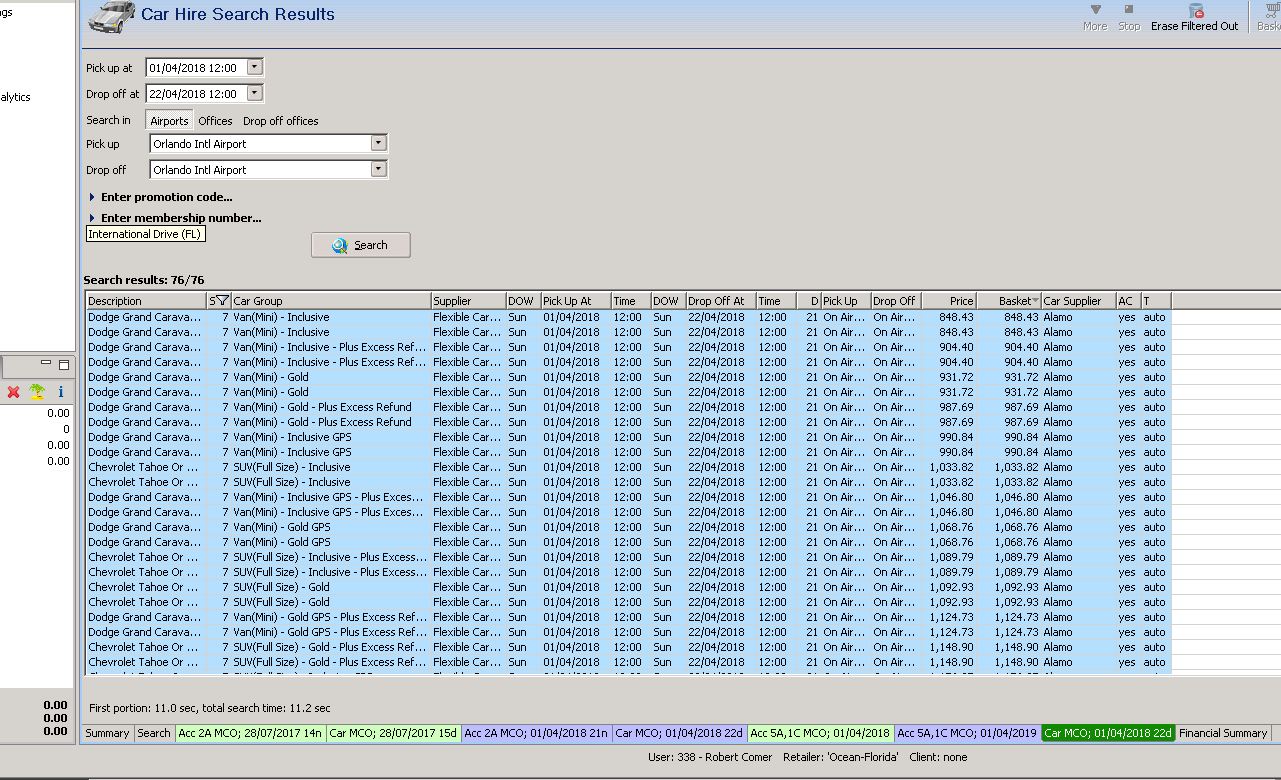The image size is (1281, 780).
Task: Click the Erase Filtered Out toolbar icon
Action: pos(1195,10)
